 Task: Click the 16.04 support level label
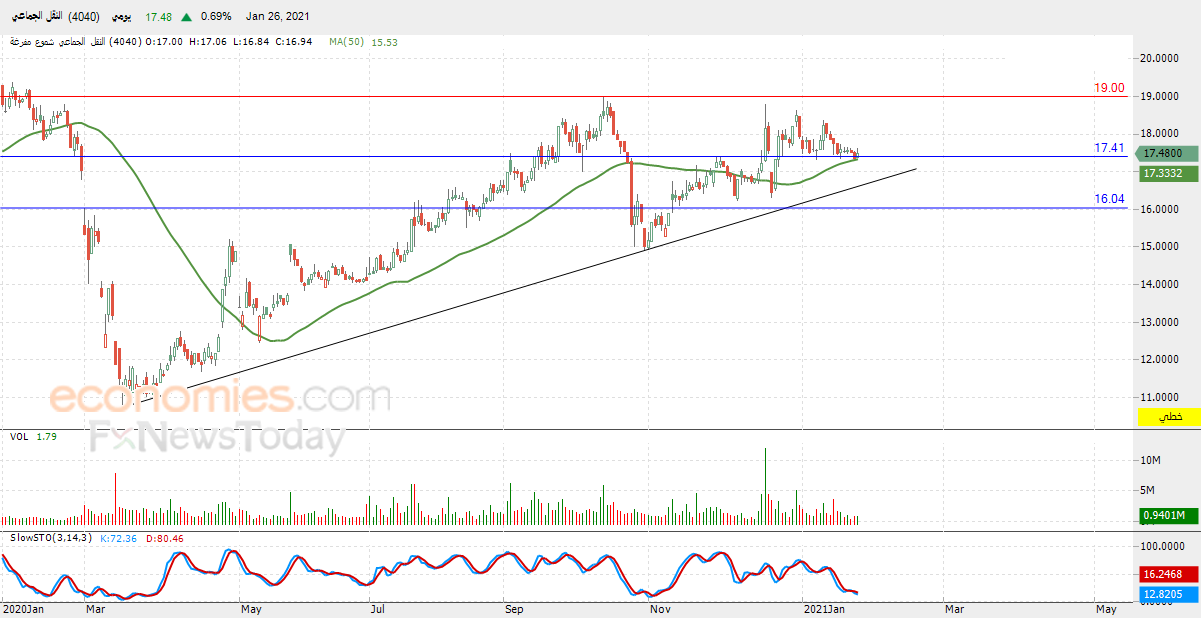click(1109, 199)
